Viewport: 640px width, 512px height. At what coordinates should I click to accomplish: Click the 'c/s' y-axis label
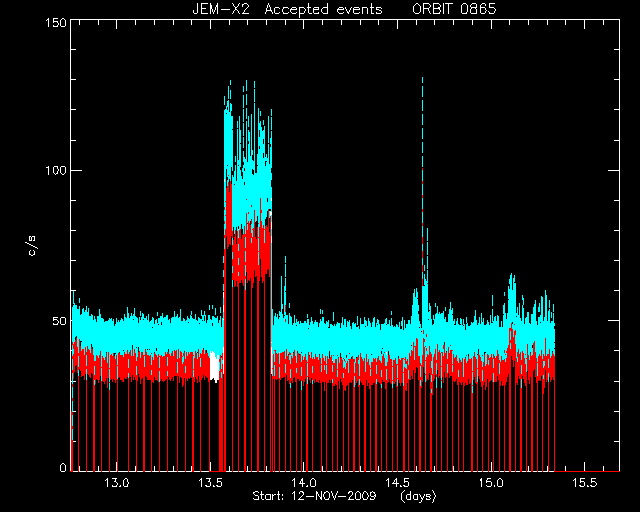point(32,246)
